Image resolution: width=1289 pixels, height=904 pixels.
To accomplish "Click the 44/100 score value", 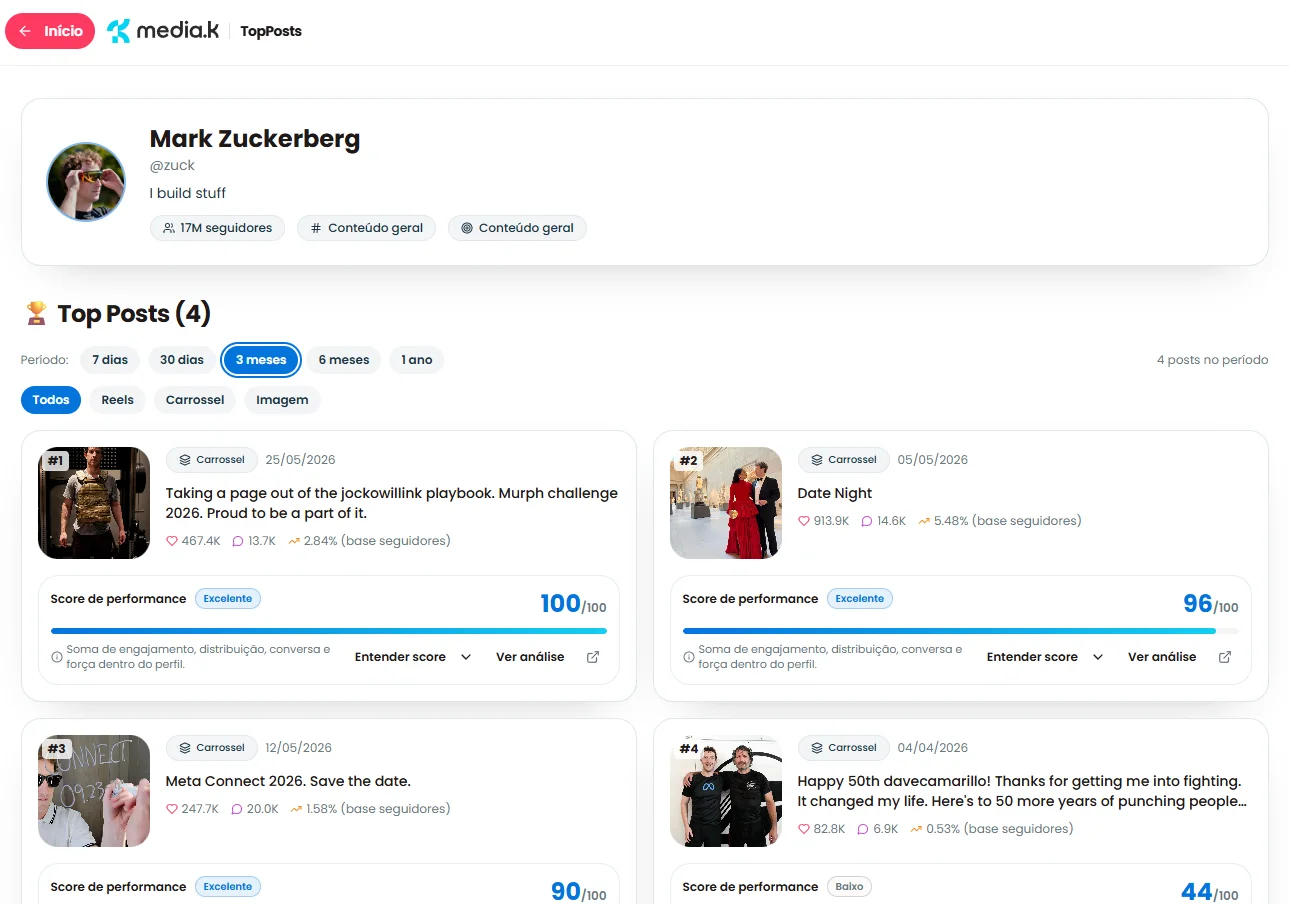I will point(1210,891).
